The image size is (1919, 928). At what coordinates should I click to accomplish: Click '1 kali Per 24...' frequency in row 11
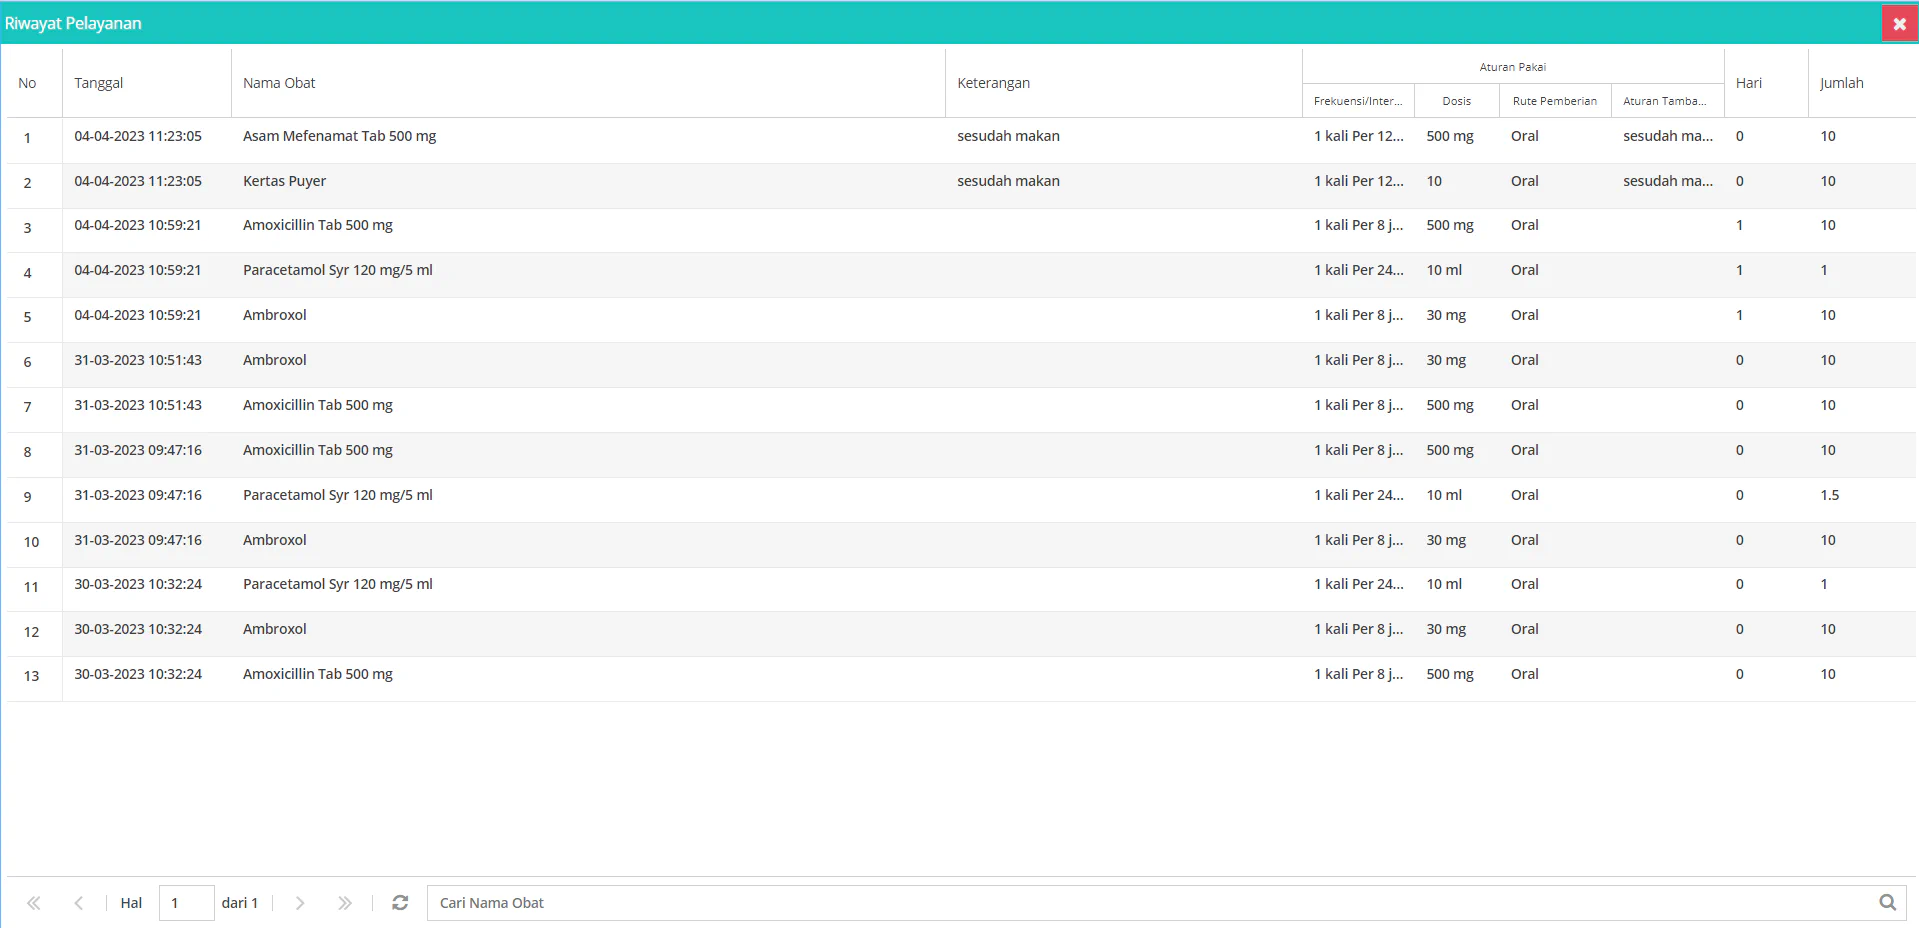pyautogui.click(x=1359, y=584)
